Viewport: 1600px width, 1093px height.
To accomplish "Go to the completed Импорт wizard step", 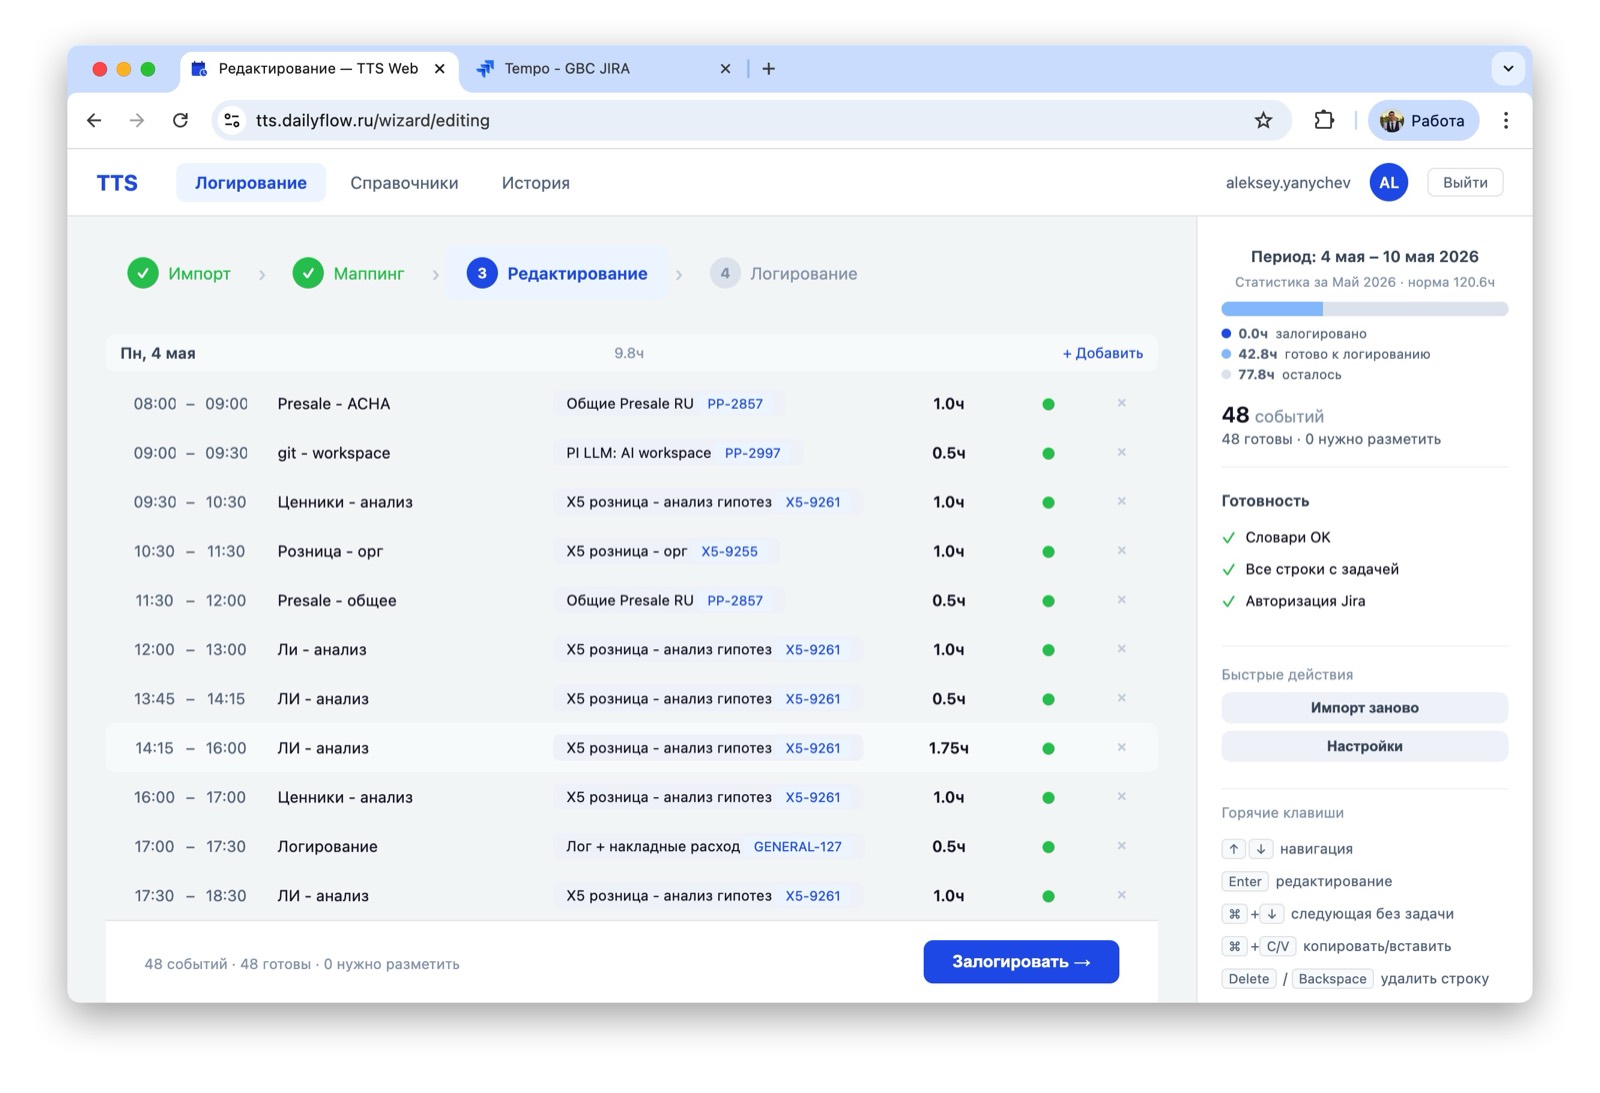I will [180, 273].
